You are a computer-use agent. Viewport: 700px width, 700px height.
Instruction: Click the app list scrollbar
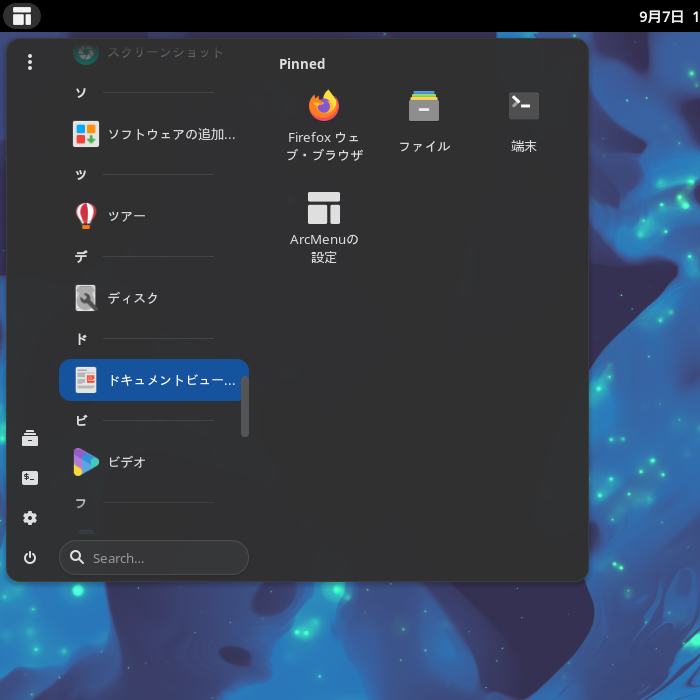click(245, 406)
